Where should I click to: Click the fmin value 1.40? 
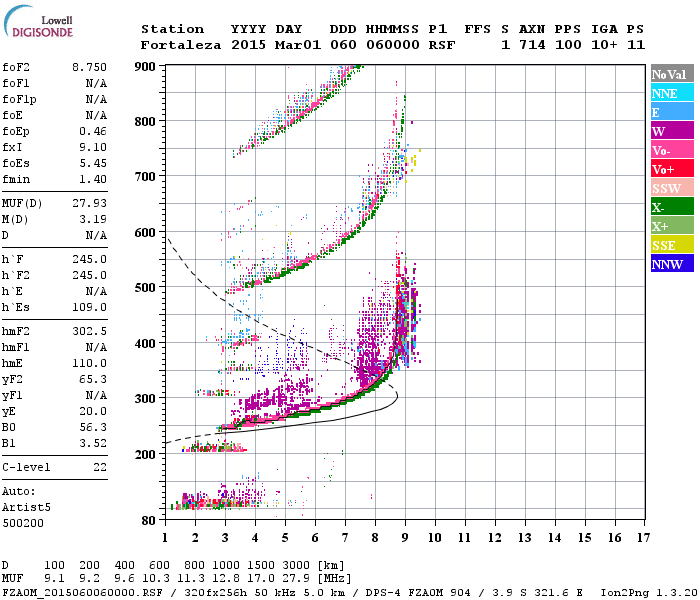93,179
